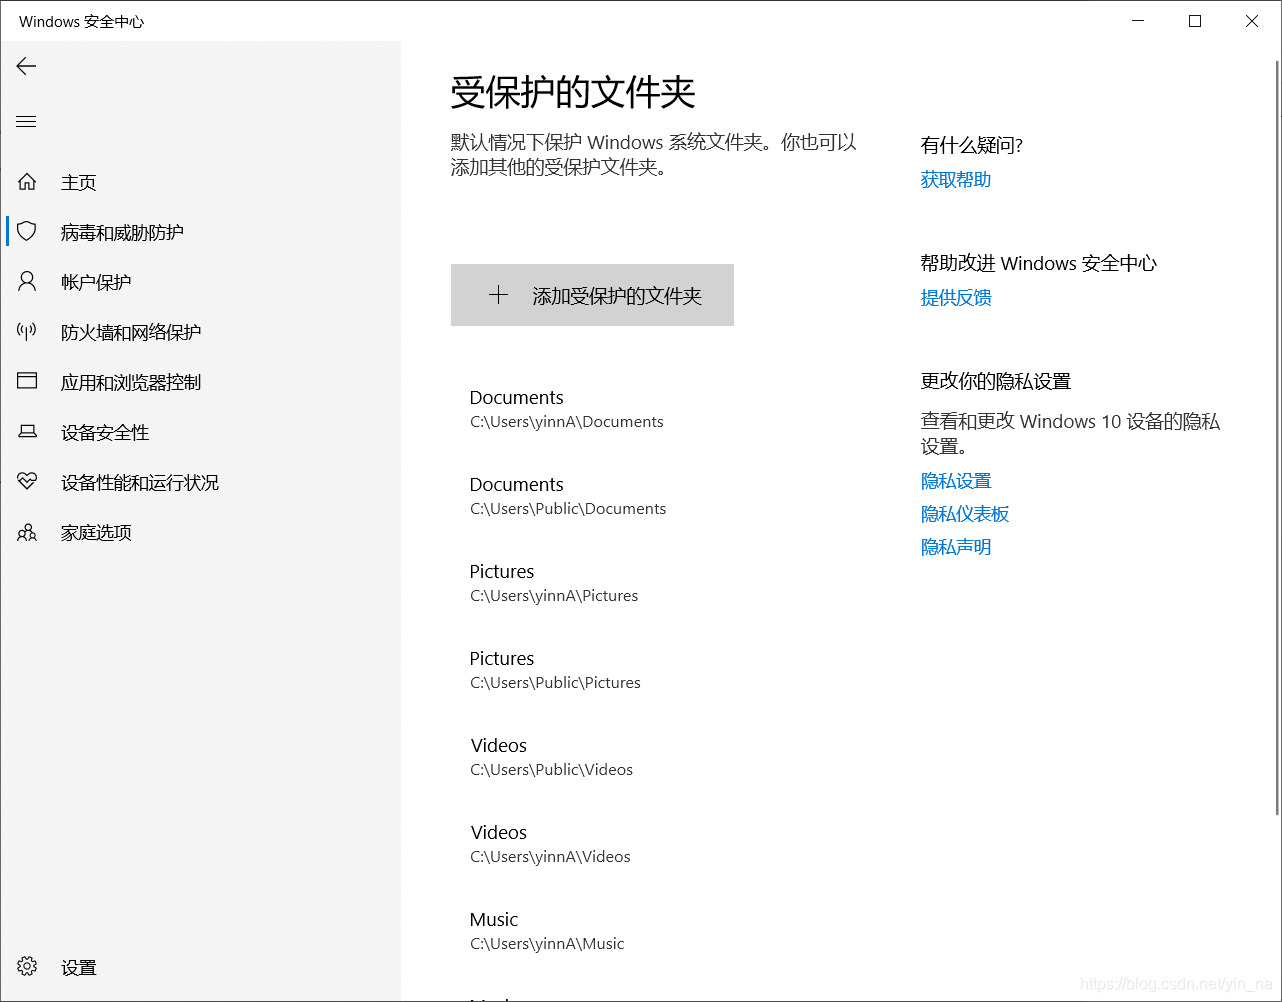Screen dimensions: 1282x1002
Task: Open the 隐私设置 link
Action: pyautogui.click(x=956, y=481)
